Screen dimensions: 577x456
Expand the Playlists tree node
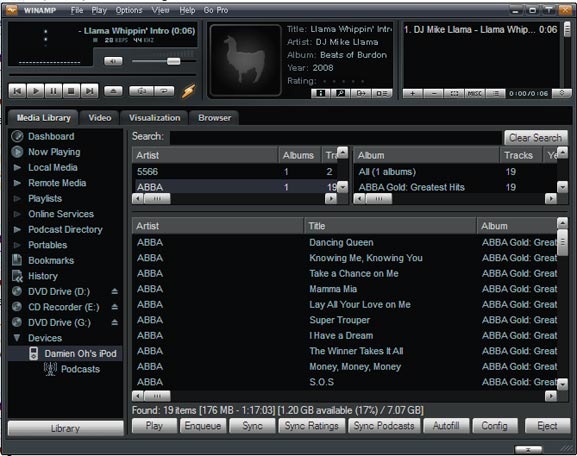pyautogui.click(x=17, y=199)
